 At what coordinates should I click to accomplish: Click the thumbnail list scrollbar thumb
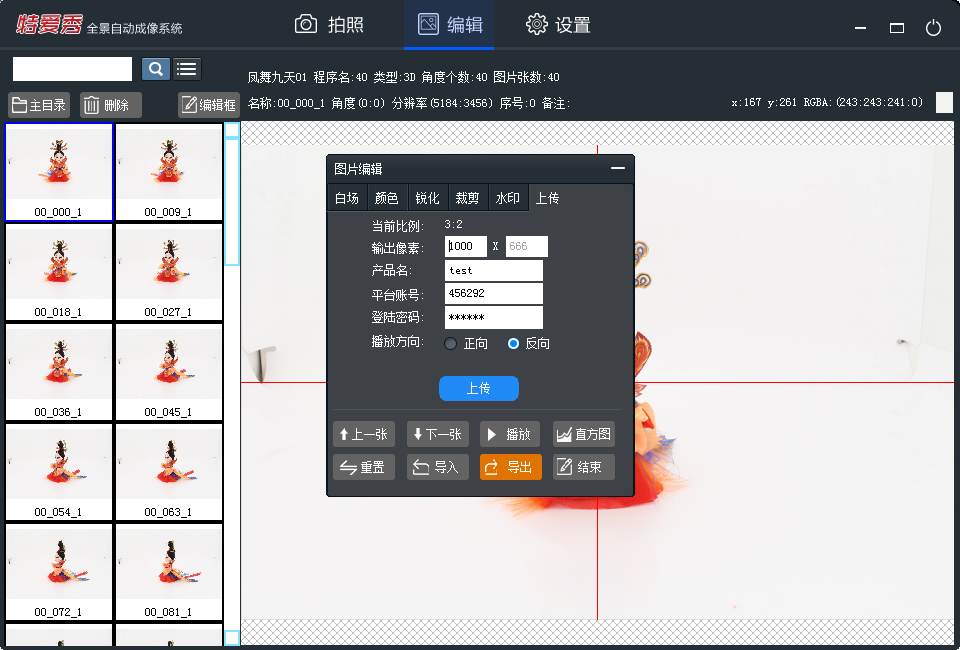click(232, 202)
